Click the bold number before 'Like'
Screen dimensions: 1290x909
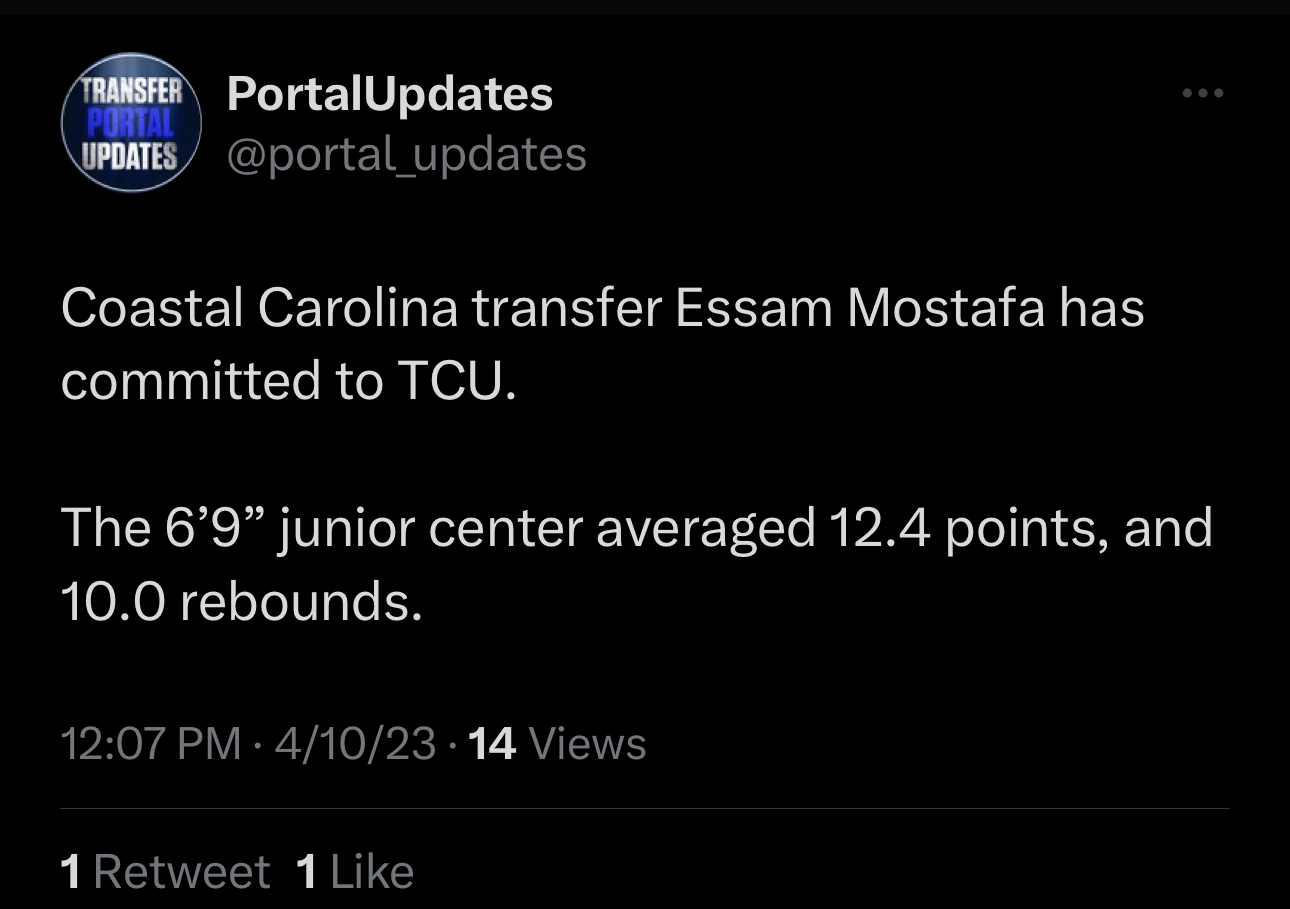click(x=307, y=872)
